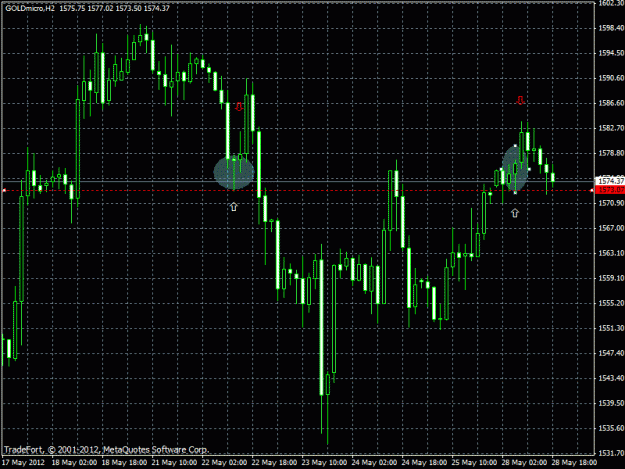The image size is (625, 469).
Task: Click the 1590.60 price axis label
Action: (x=611, y=78)
